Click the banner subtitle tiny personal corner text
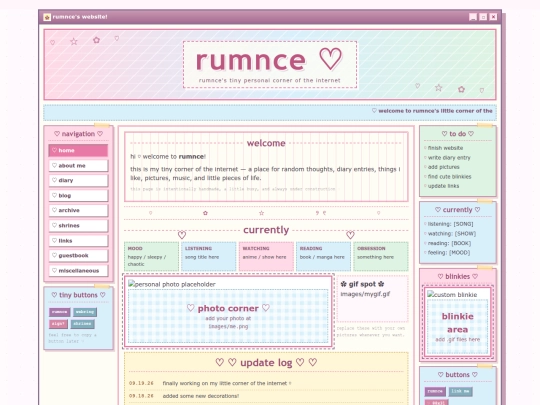 (x=269, y=81)
